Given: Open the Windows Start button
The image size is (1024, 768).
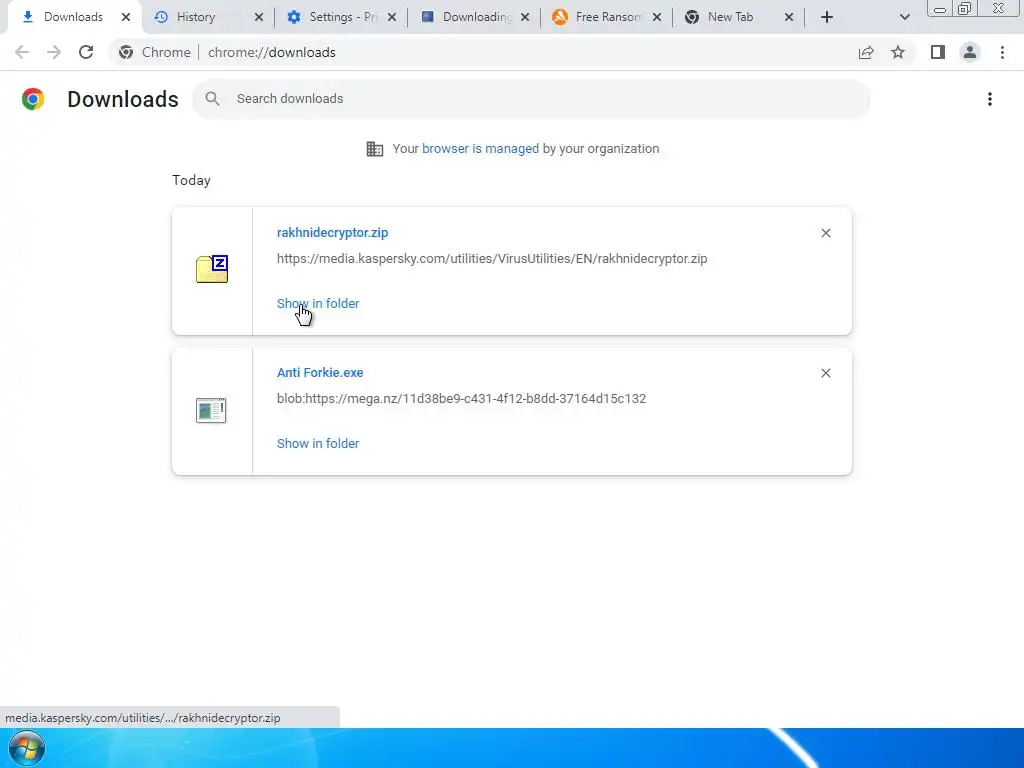Looking at the screenshot, I should (x=27, y=748).
